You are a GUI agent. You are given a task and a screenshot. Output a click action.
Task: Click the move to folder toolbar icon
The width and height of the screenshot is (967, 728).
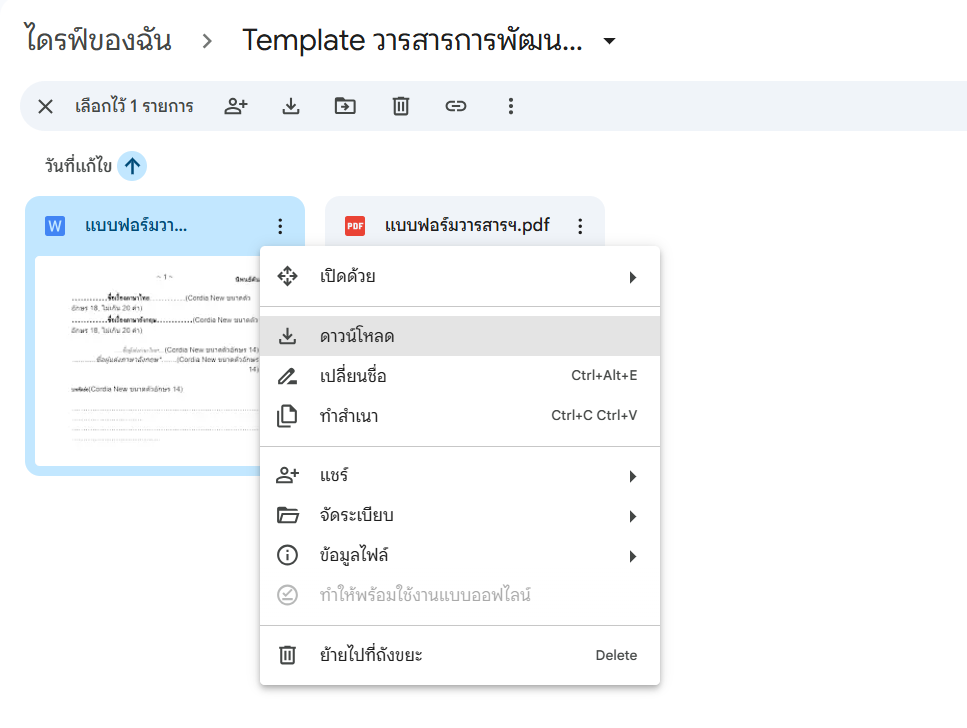click(x=345, y=106)
